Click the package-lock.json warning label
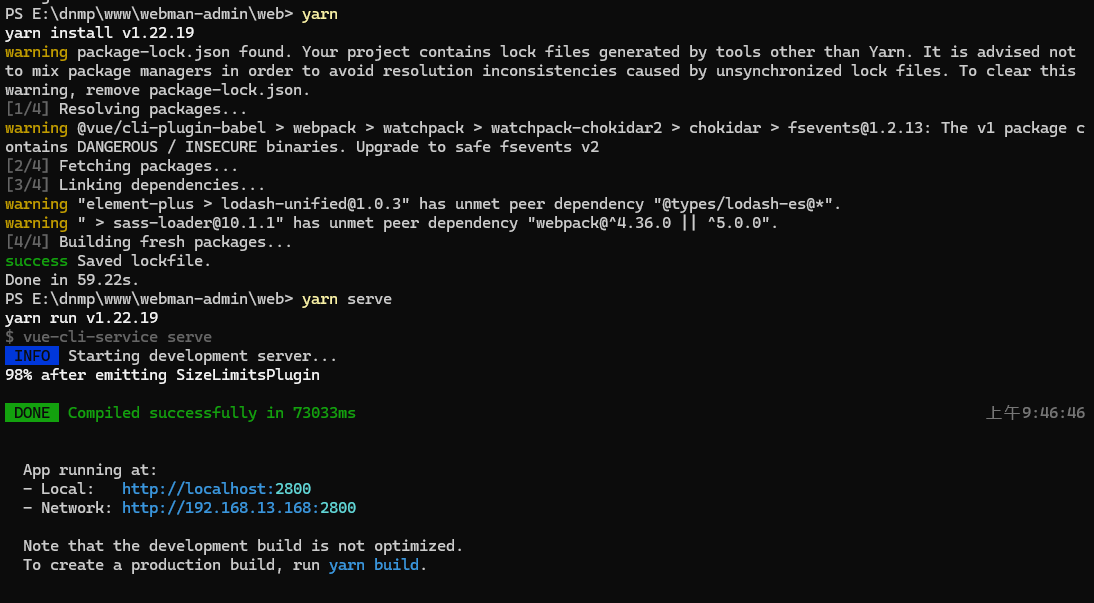Screen dimensions: 1094x603 [x=36, y=52]
